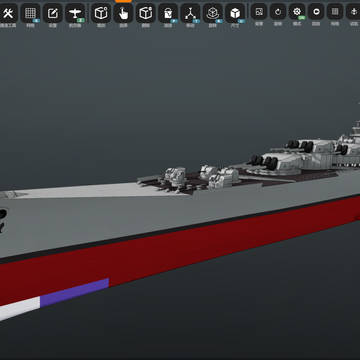Click the circular play arrow icon
The width and height of the screenshot is (360, 360).
tap(316, 12)
